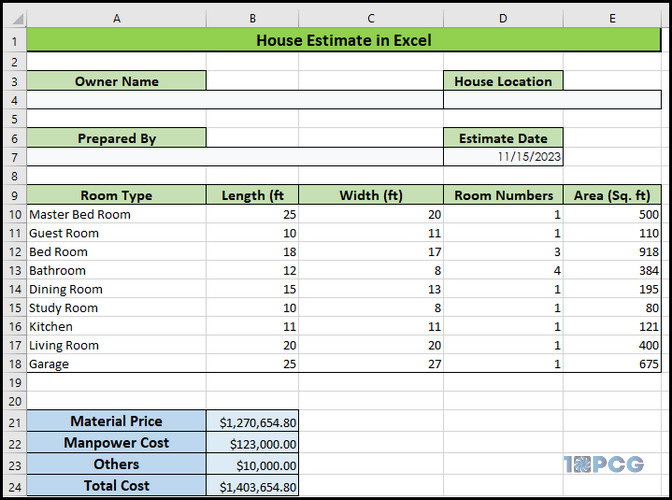Select the 'Others' label cell
The width and height of the screenshot is (672, 500).
117,464
